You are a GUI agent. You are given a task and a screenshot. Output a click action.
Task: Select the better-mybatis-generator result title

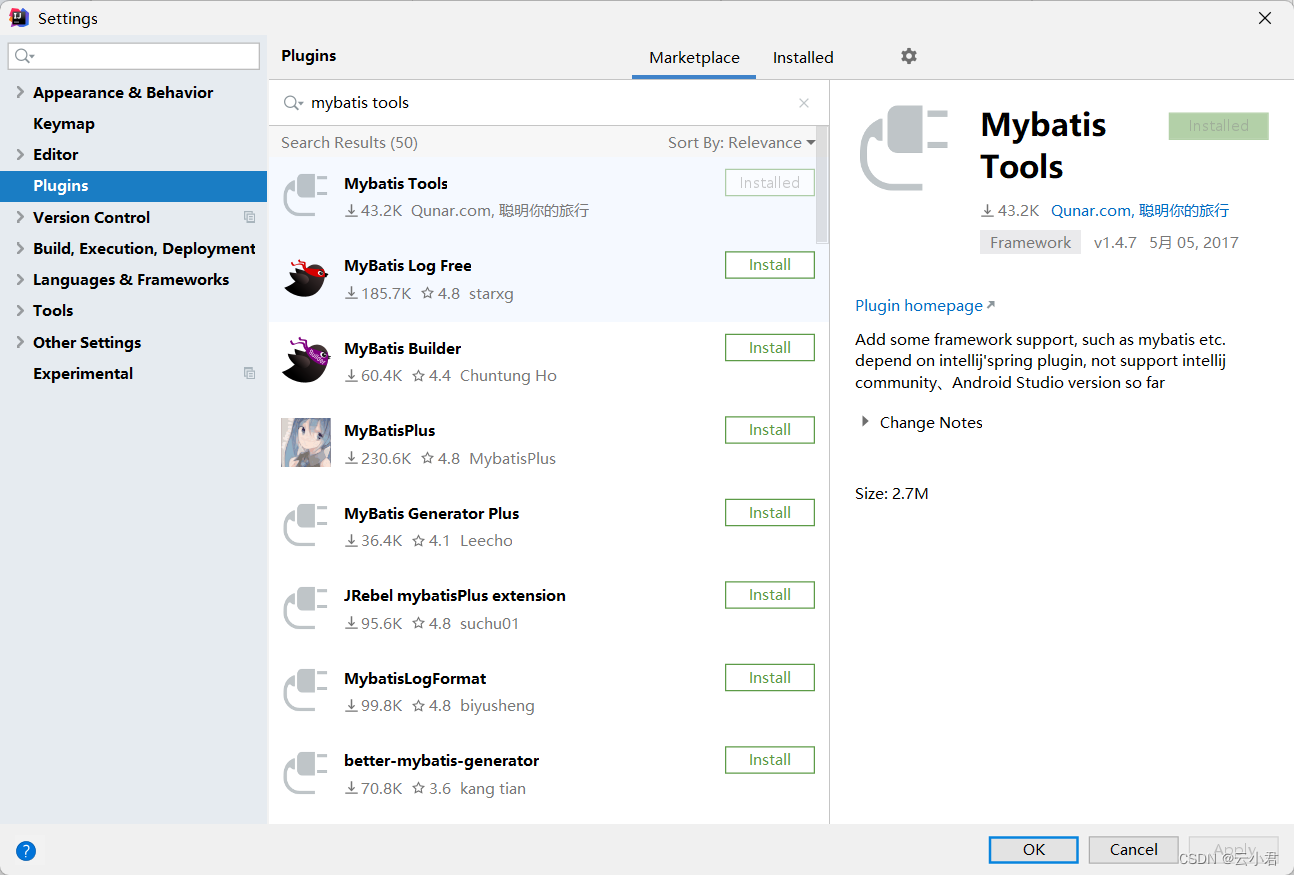click(x=442, y=761)
